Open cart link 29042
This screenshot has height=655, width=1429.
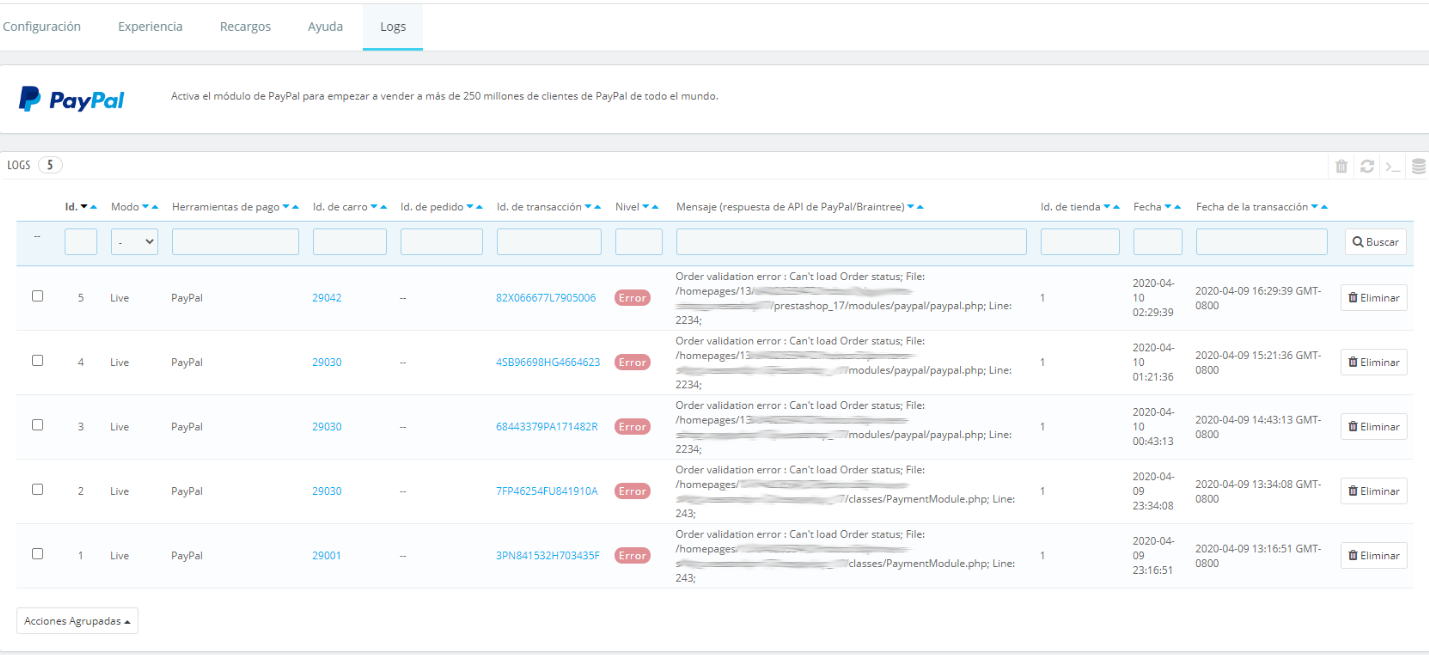coord(327,298)
